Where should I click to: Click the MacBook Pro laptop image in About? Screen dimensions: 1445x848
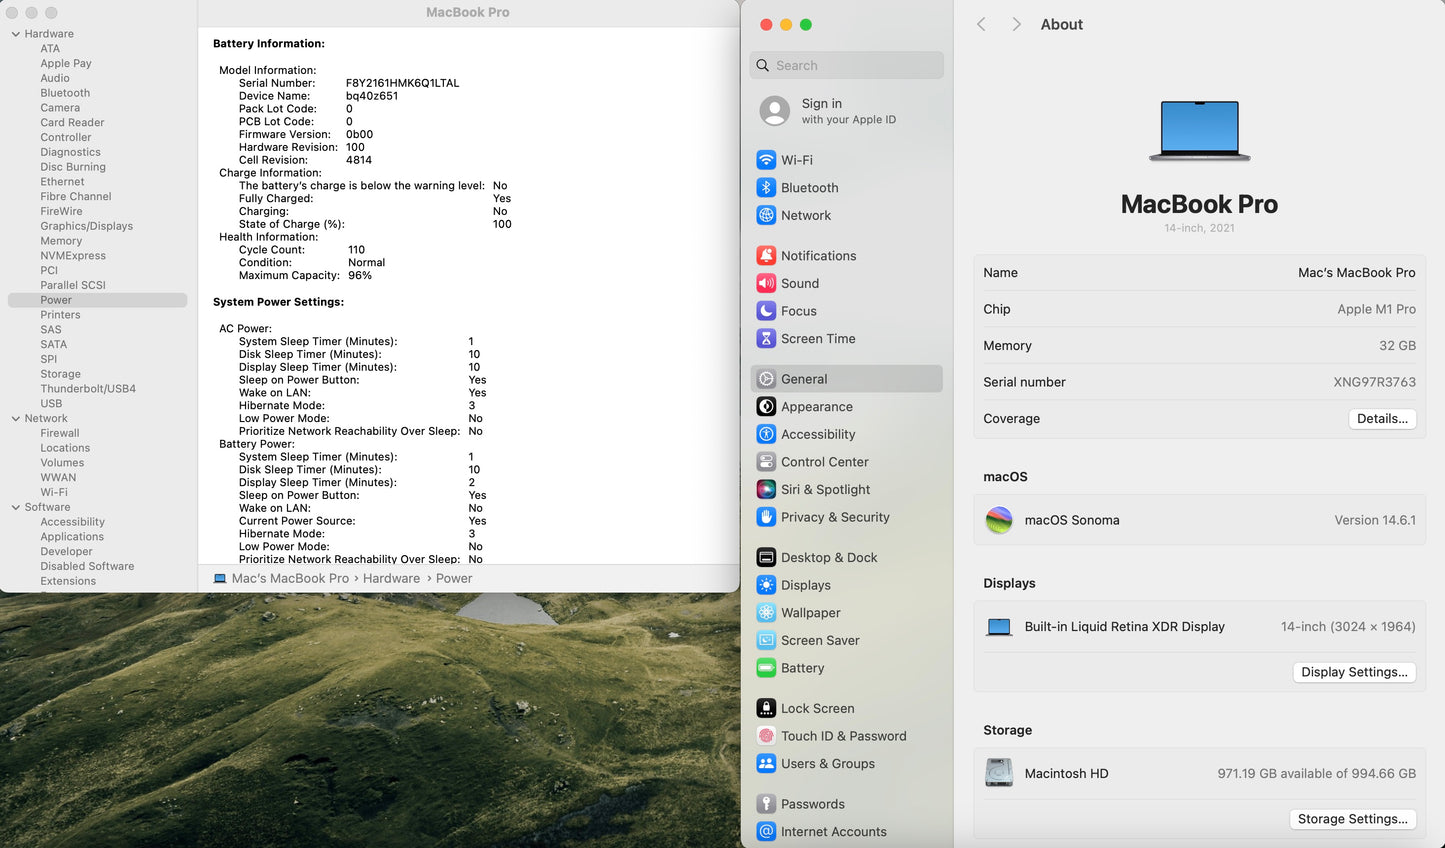(1199, 130)
